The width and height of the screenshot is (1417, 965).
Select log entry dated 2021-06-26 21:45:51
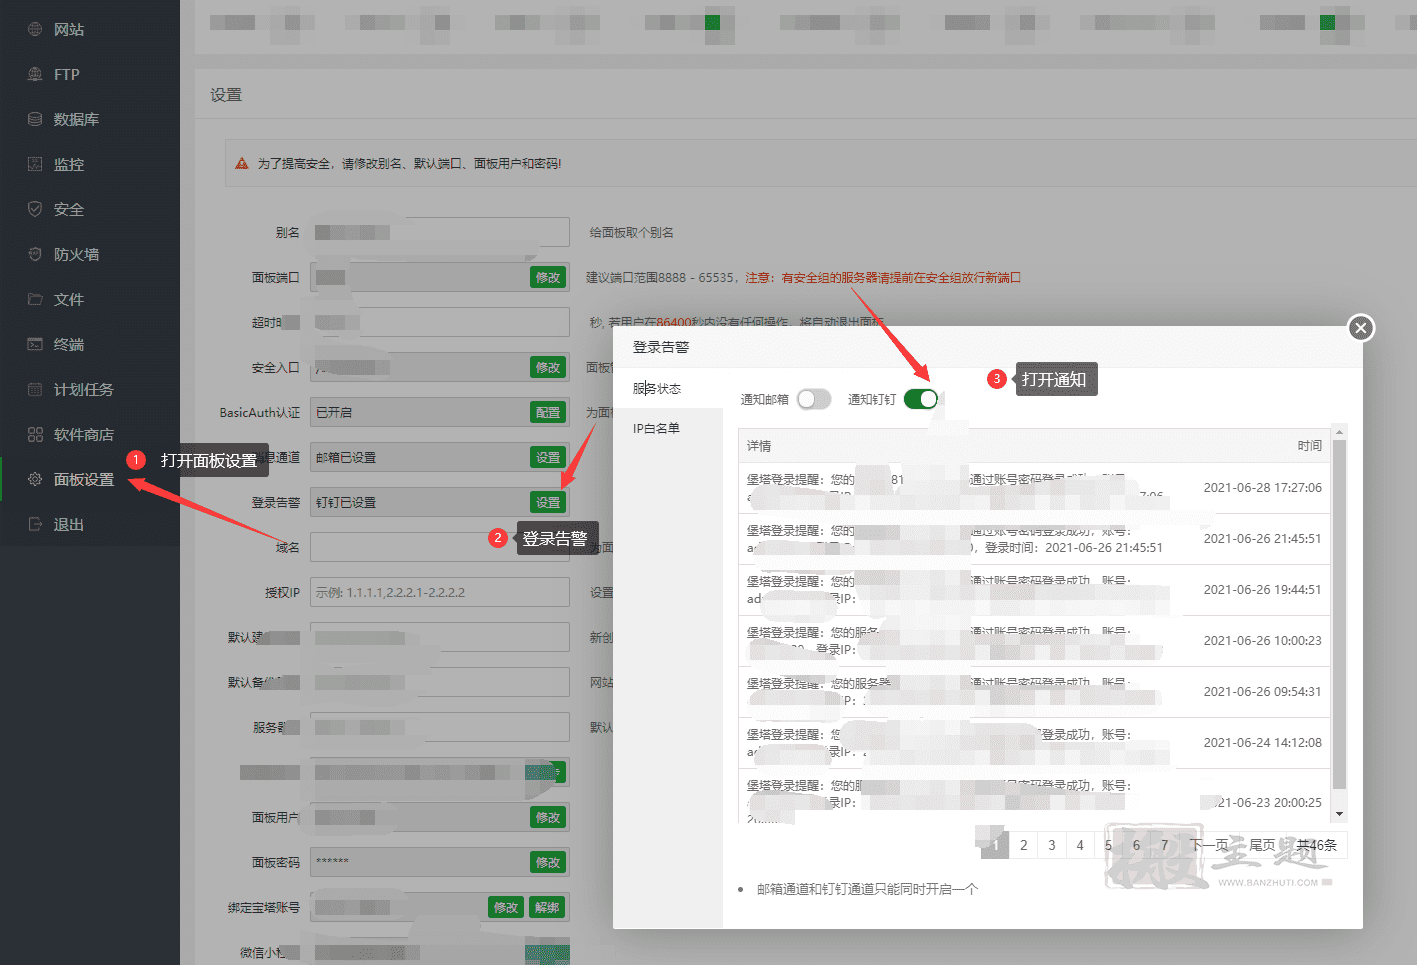(1034, 539)
